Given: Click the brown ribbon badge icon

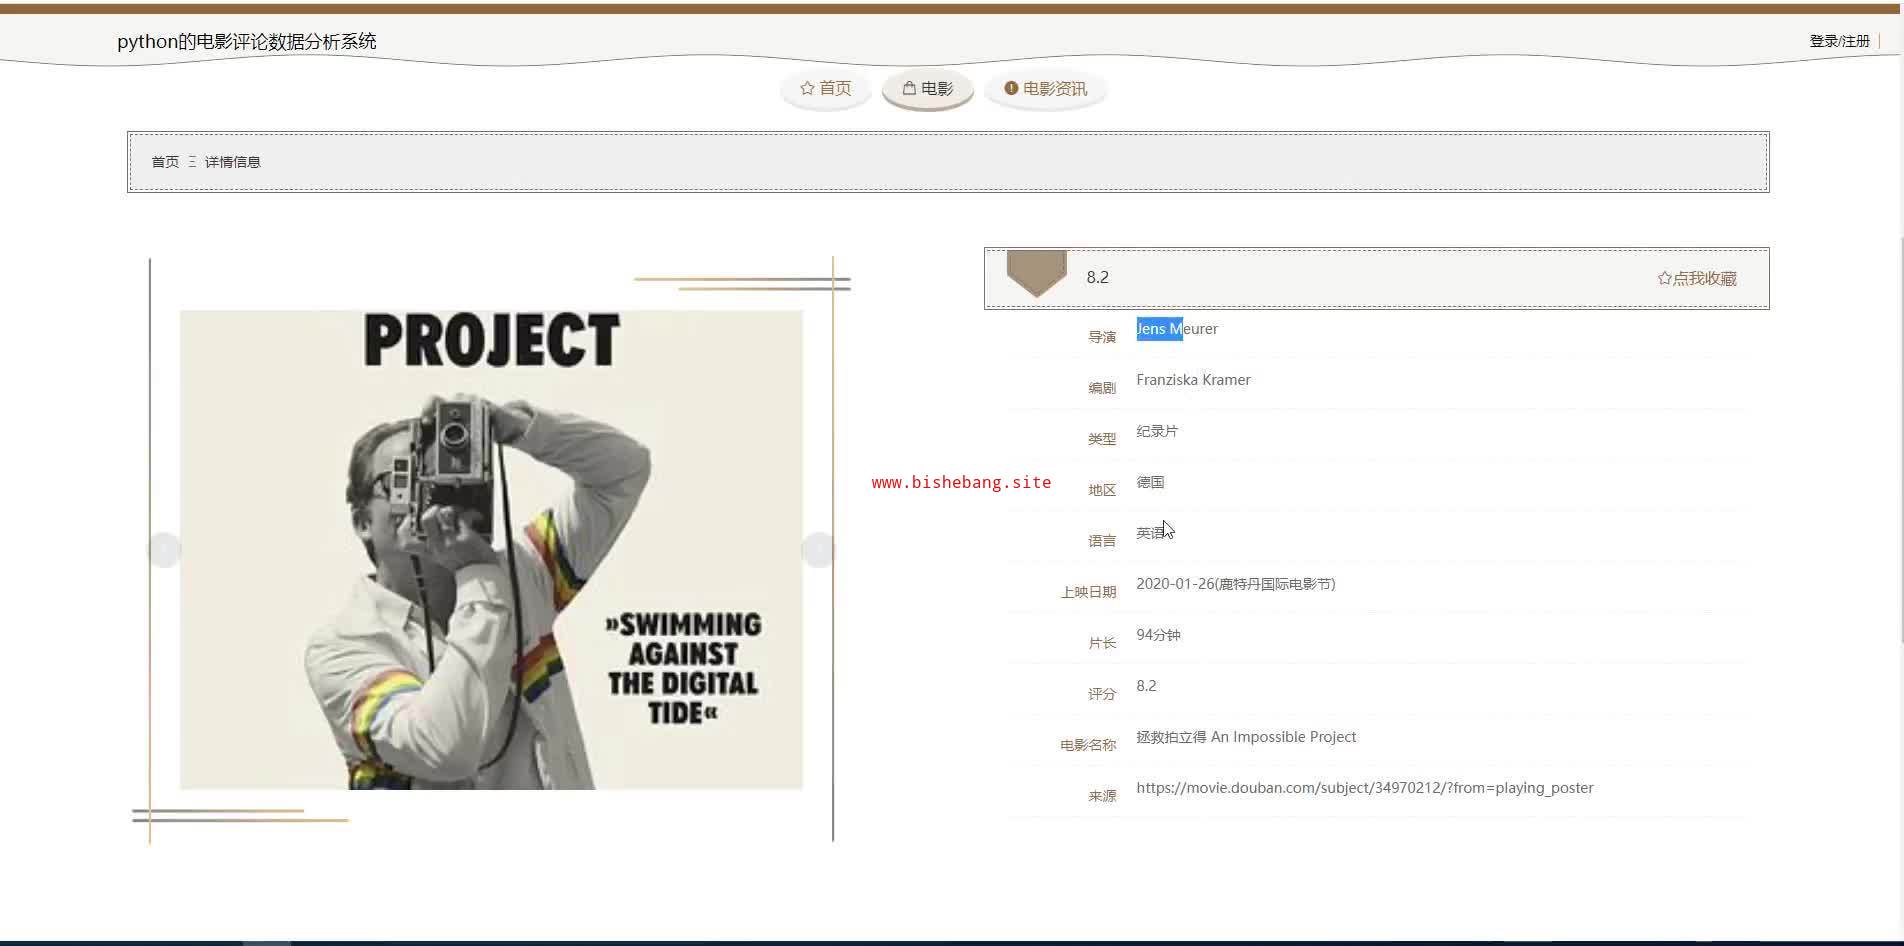Looking at the screenshot, I should tap(1036, 274).
